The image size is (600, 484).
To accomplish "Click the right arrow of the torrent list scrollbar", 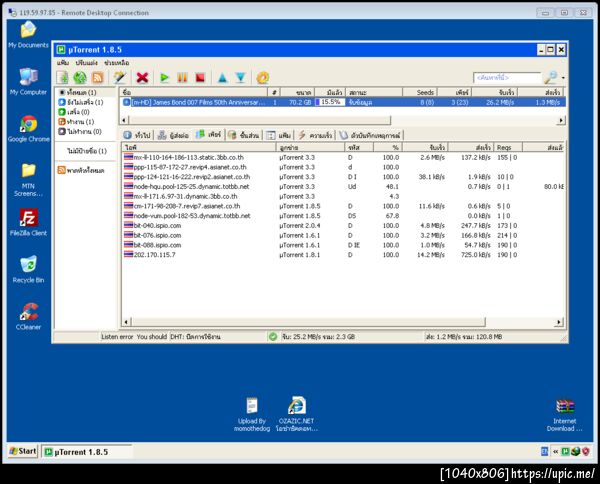I will [561, 120].
